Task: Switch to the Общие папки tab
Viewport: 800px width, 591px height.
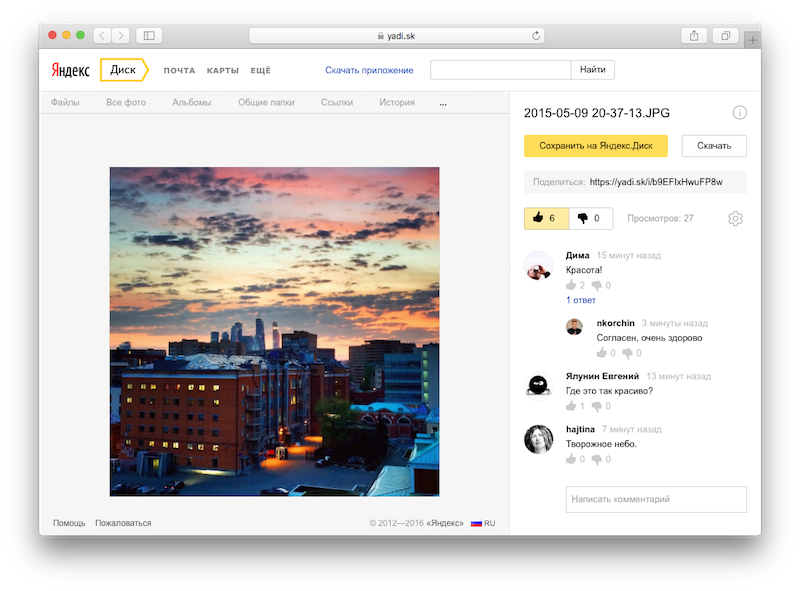Action: coord(266,103)
